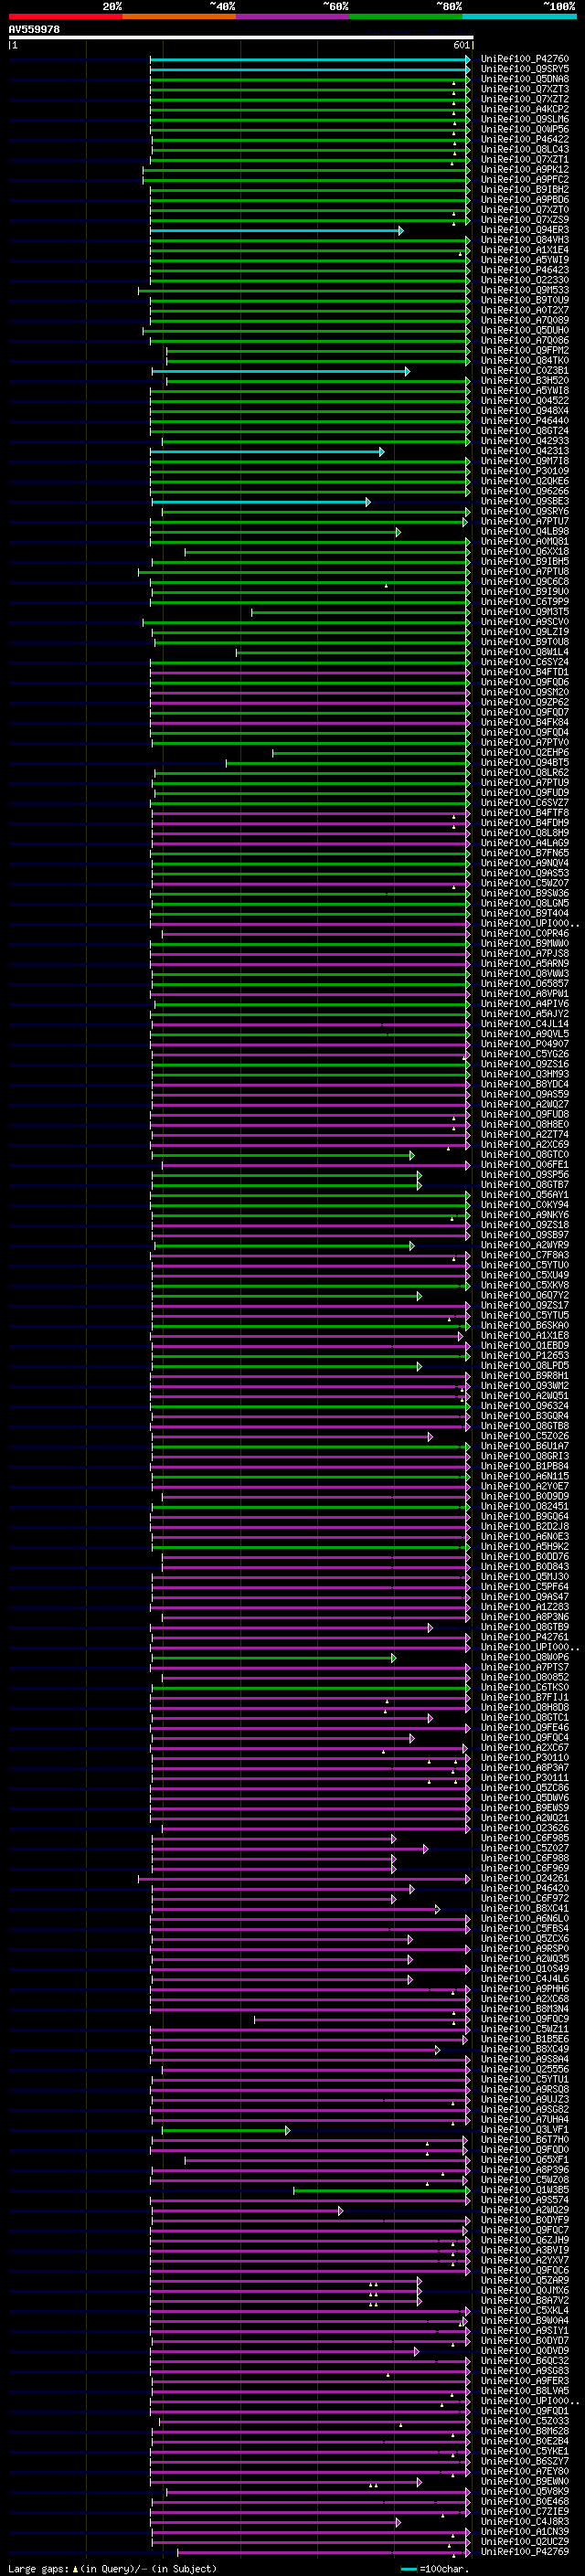The image size is (585, 2576).
Task: Select label UniRef100_Q2UCZ9
Action: [525, 2542]
